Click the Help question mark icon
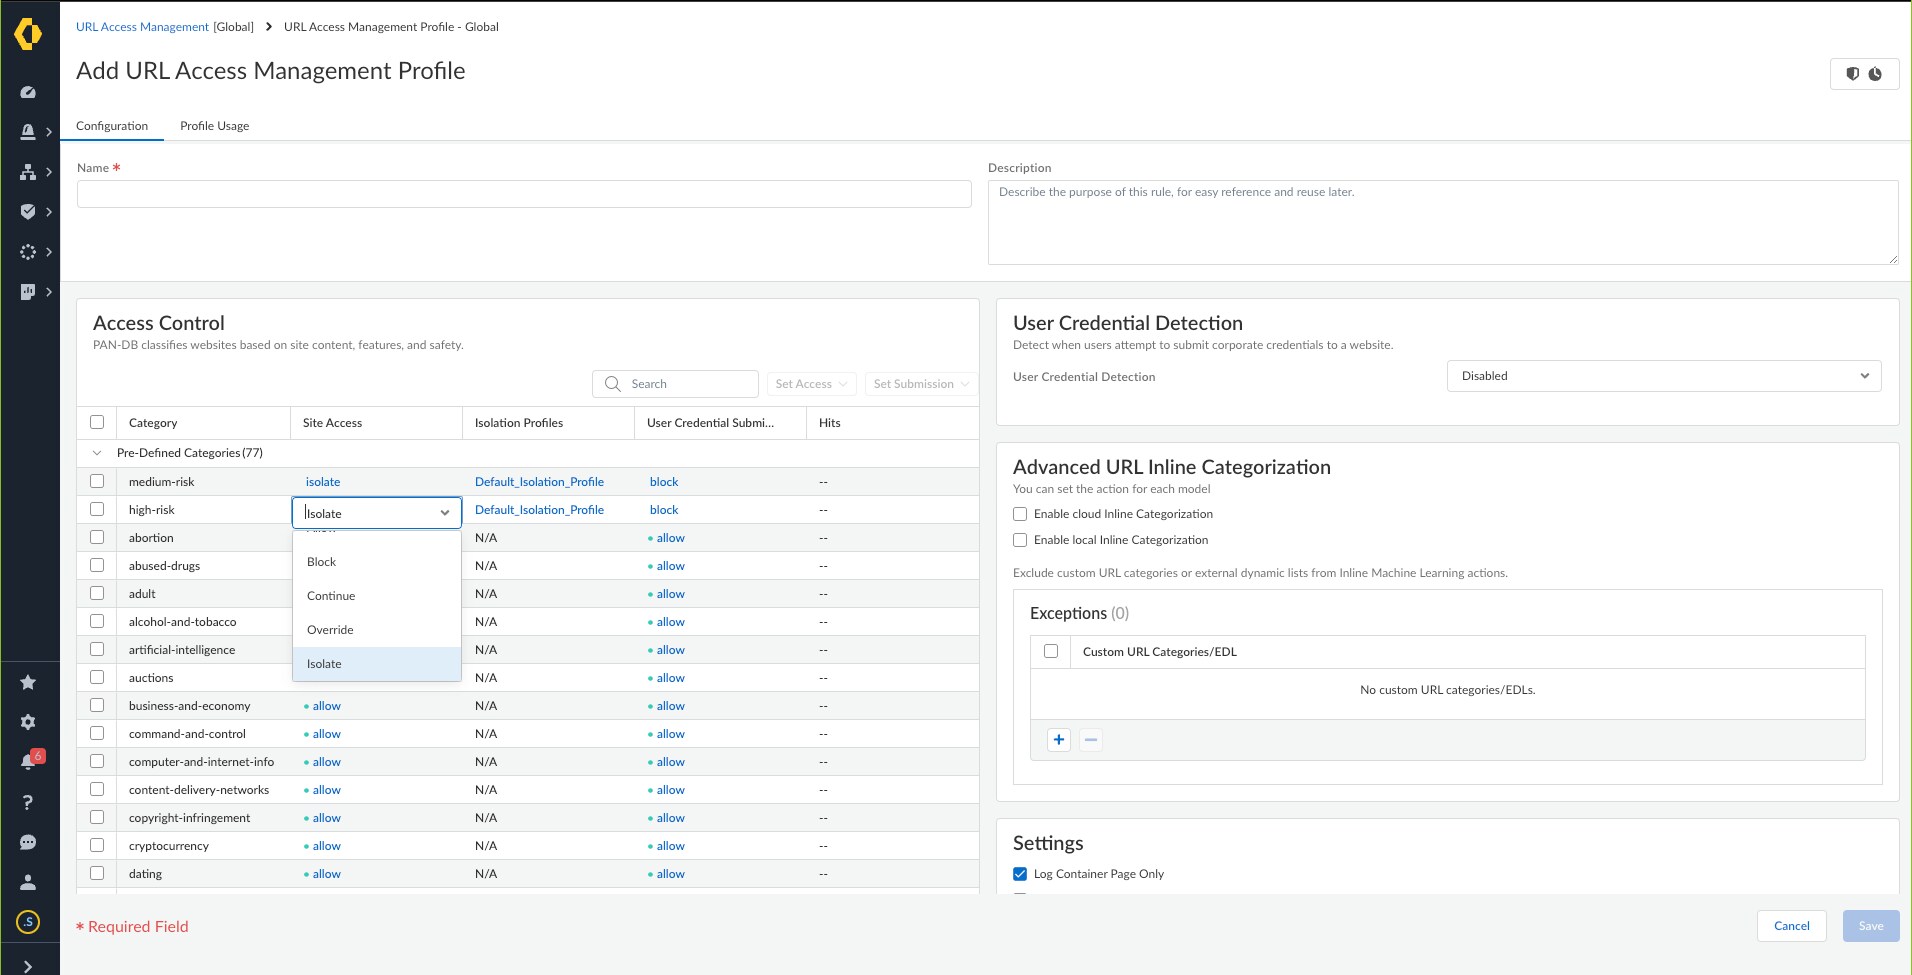The image size is (1912, 975). tap(29, 801)
